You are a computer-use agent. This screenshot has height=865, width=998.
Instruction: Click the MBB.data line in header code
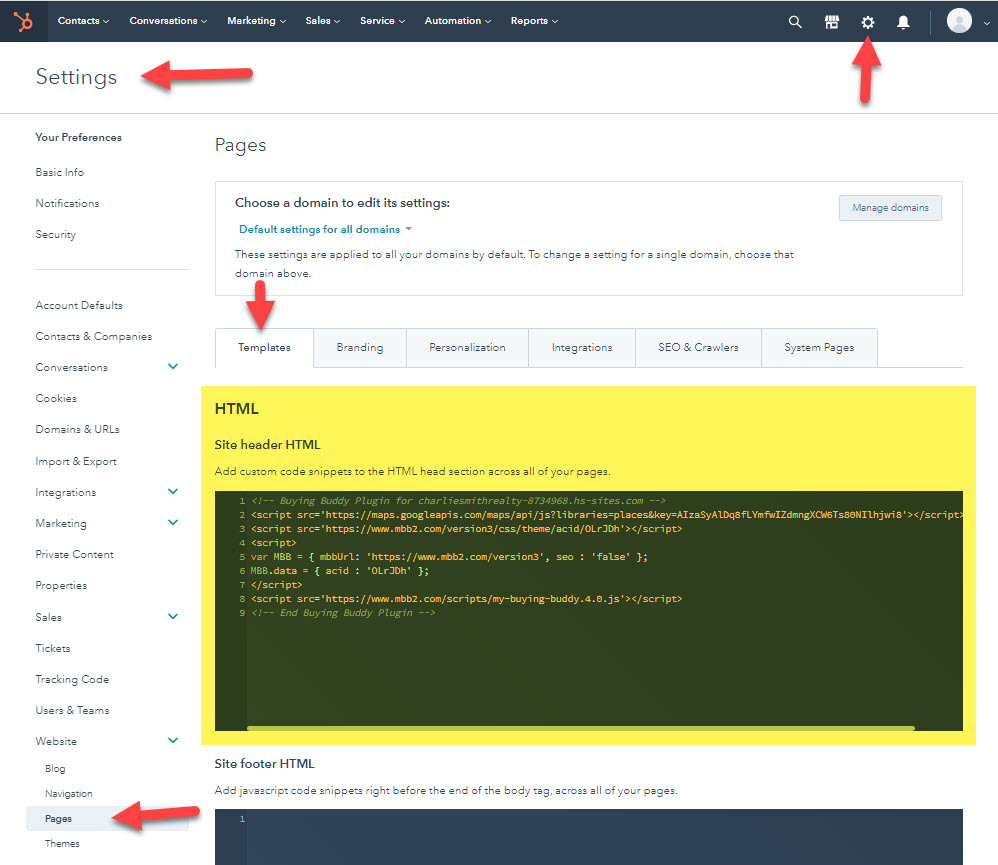339,571
